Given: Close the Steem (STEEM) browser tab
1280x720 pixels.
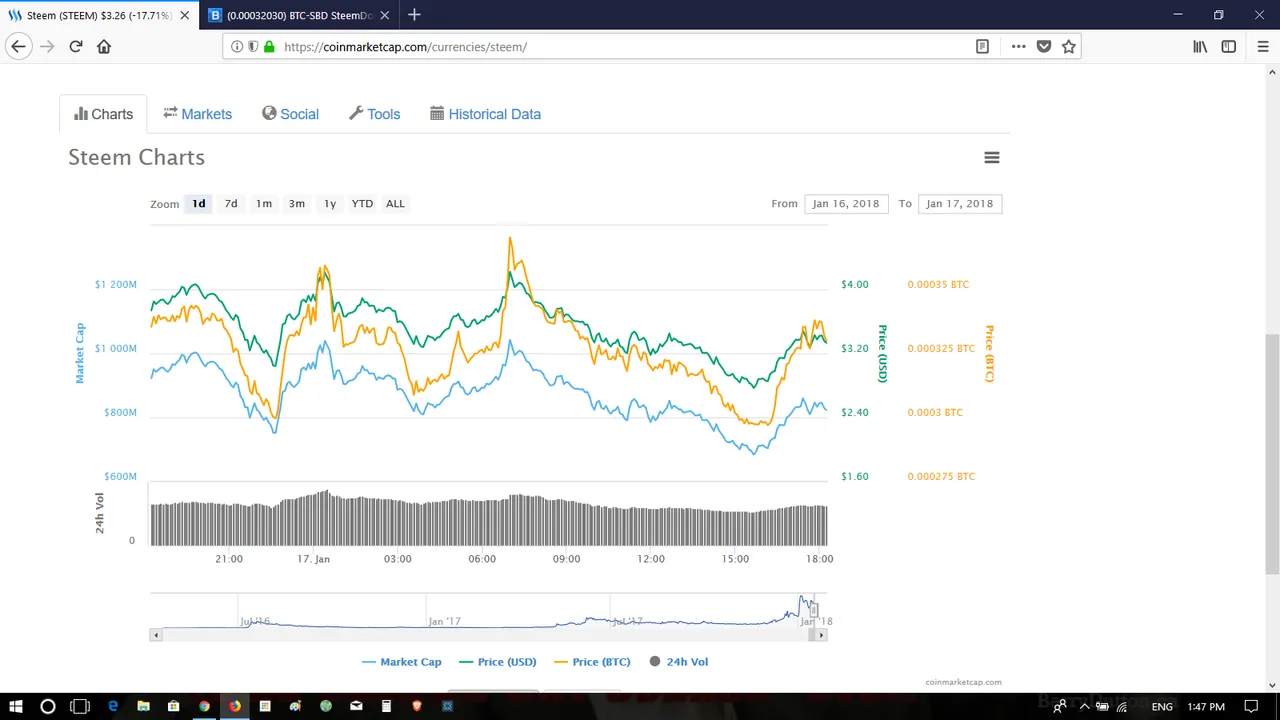Looking at the screenshot, I should (184, 15).
